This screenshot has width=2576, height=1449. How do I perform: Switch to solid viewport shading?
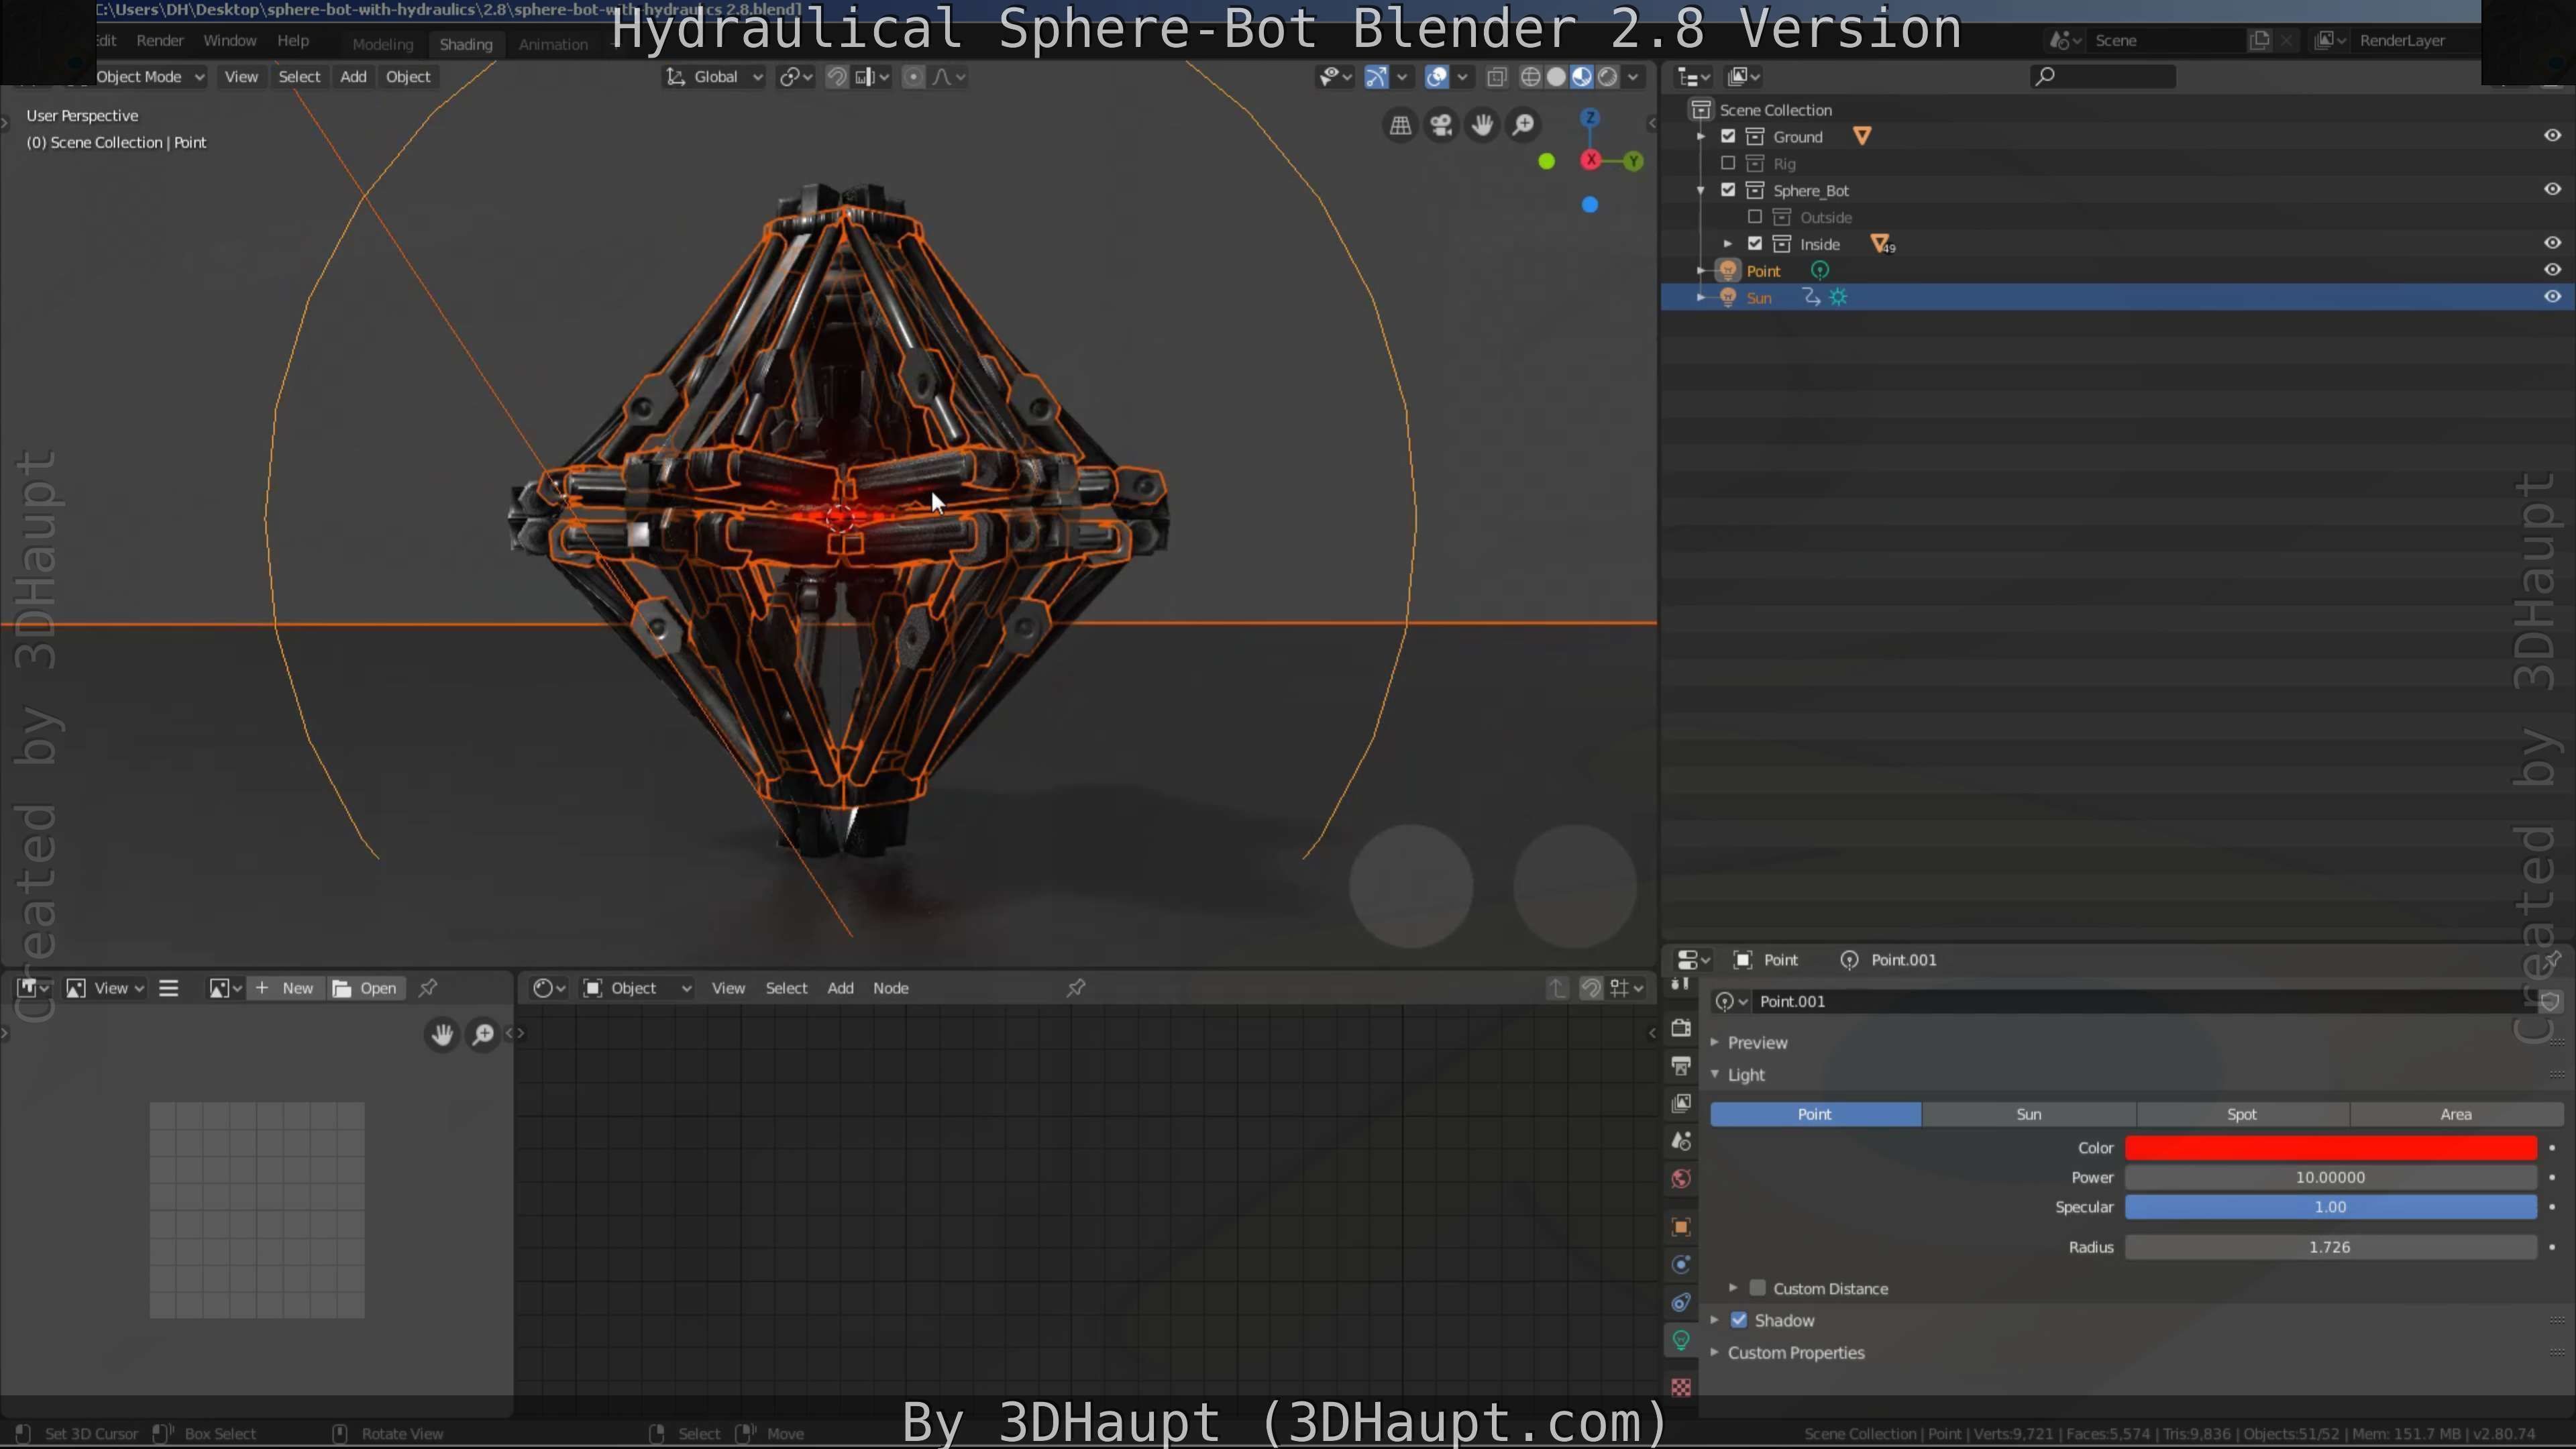(1556, 77)
